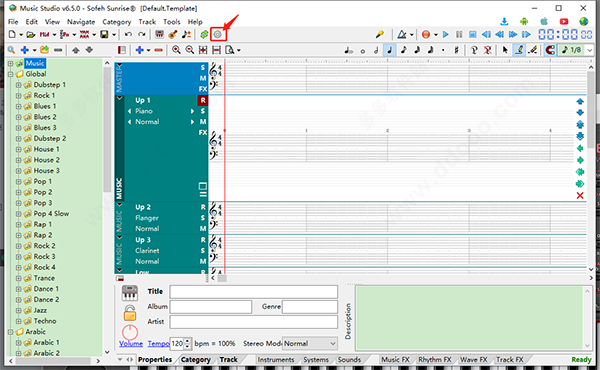Screen dimensions: 600x370
Task: Click the Volume link
Action: point(131,344)
